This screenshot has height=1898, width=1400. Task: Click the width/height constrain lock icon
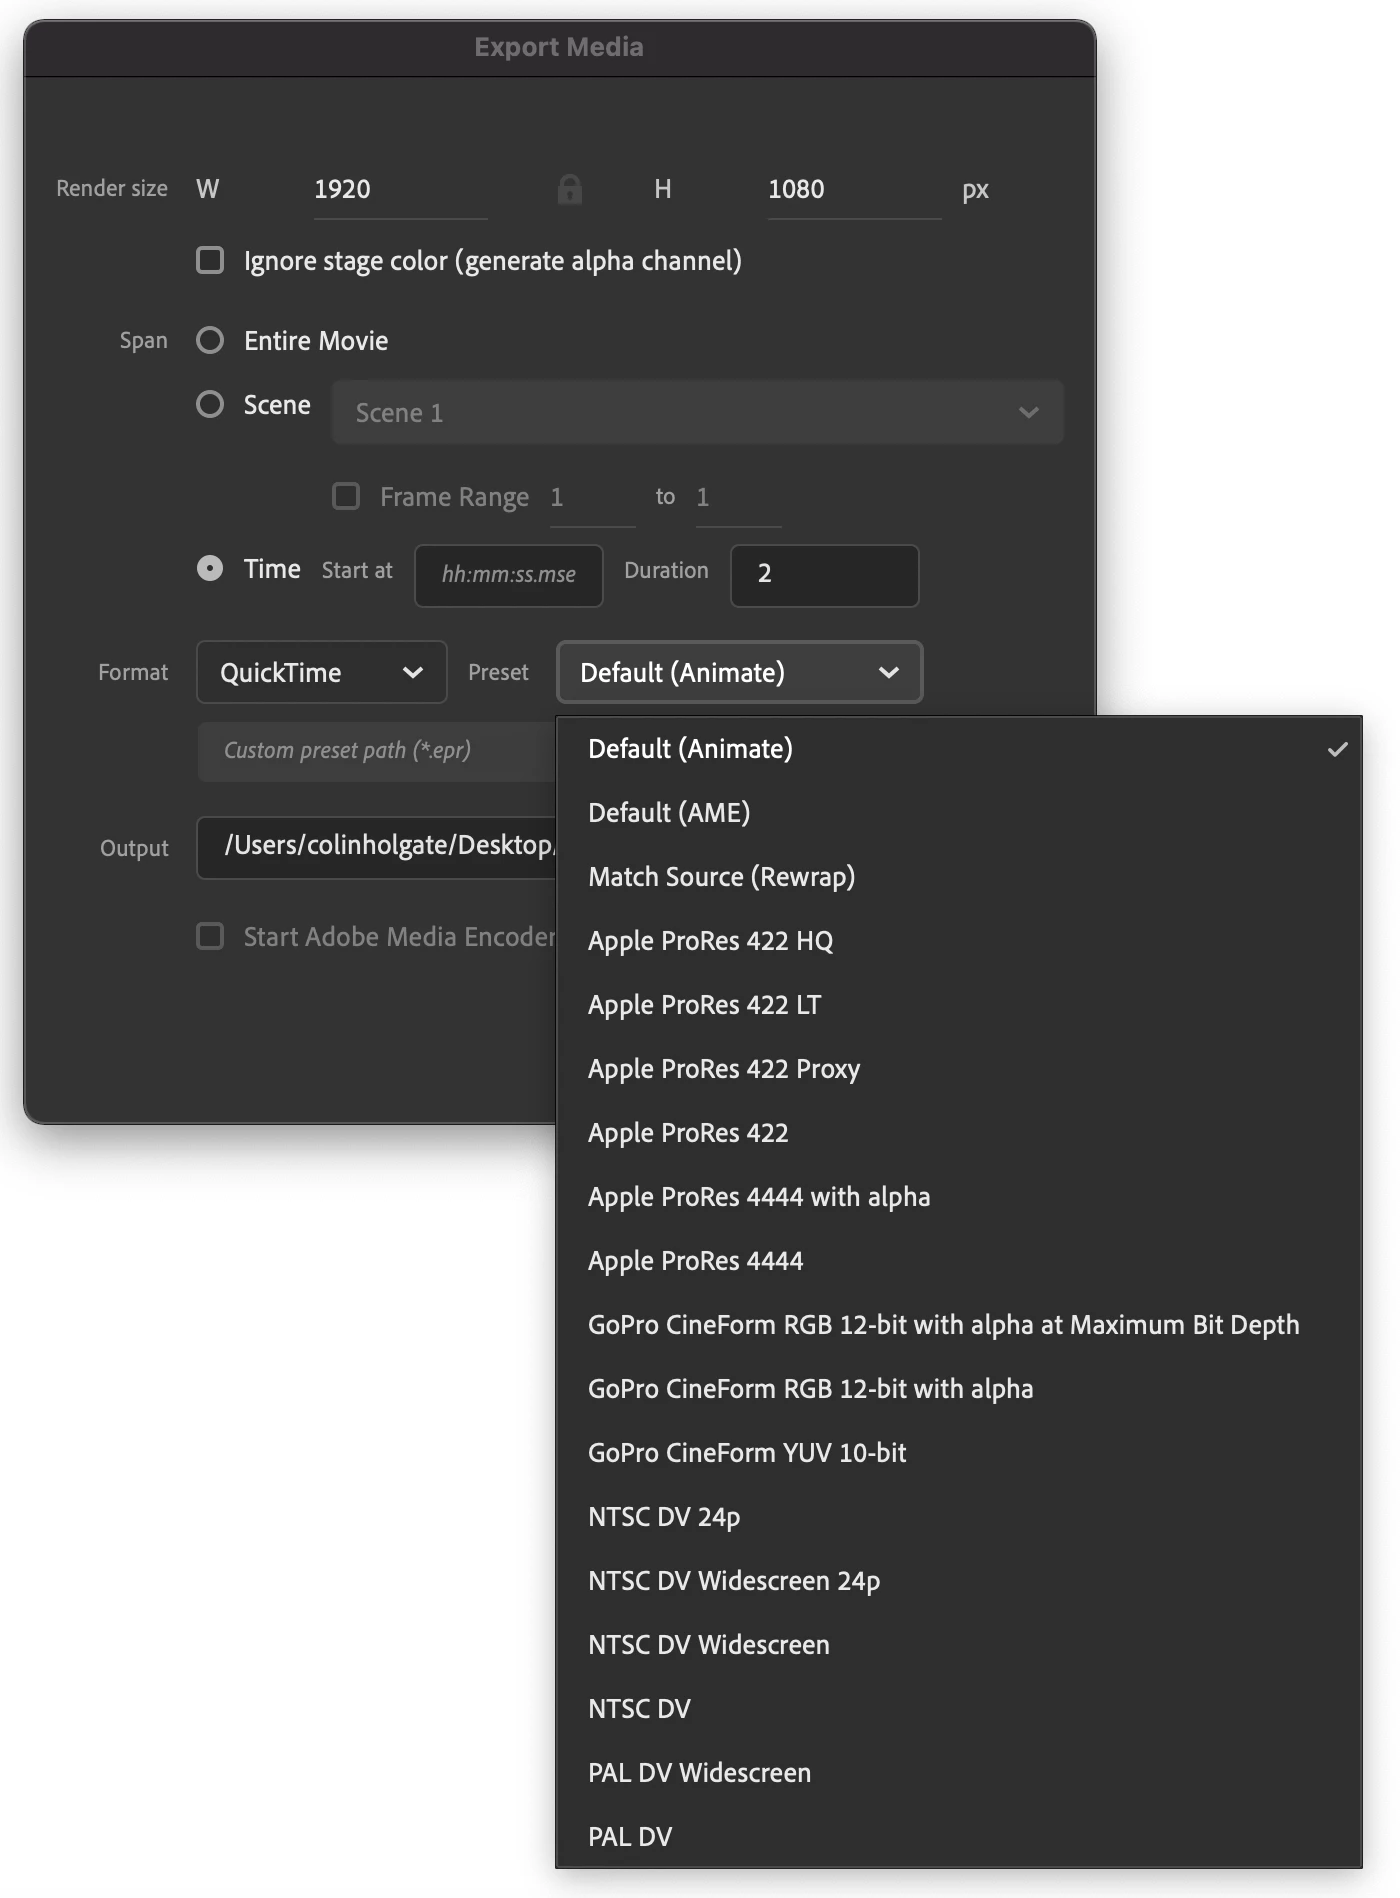pos(570,189)
